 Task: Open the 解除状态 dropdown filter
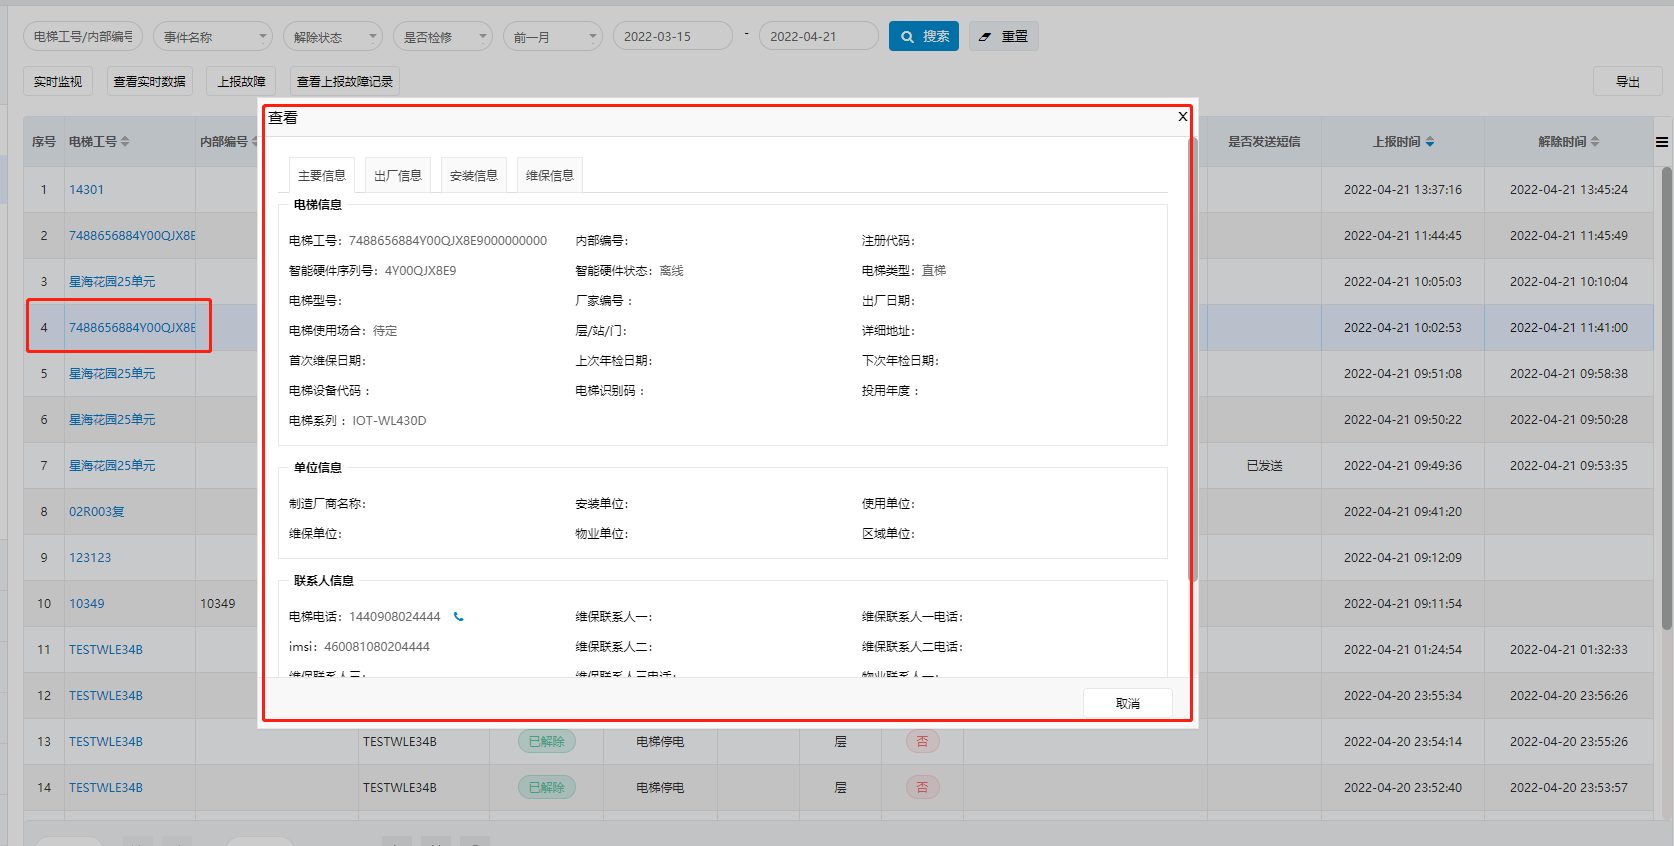[x=332, y=37]
